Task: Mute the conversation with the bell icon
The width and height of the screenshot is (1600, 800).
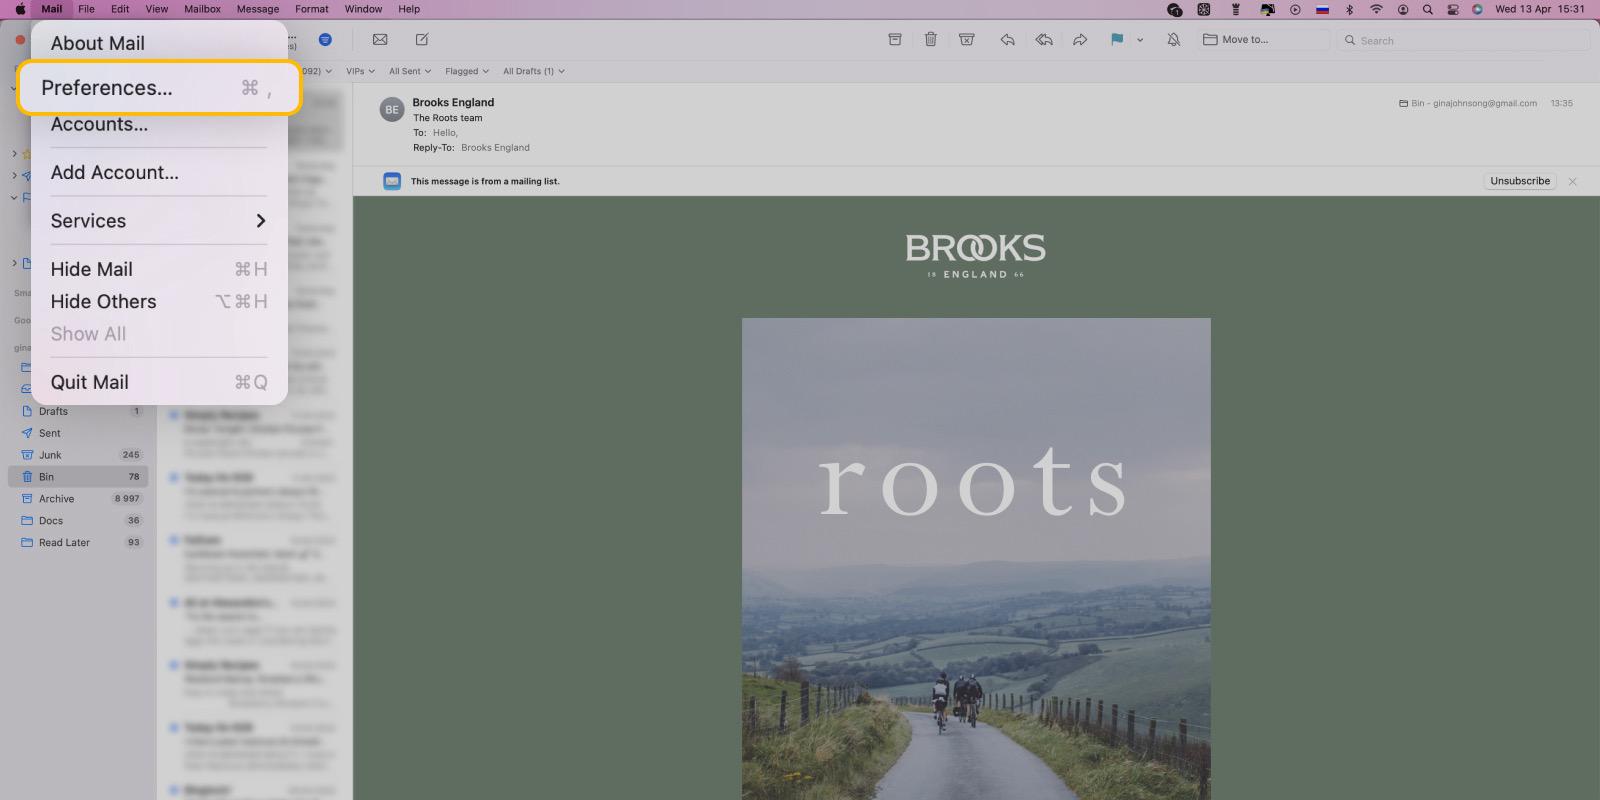Action: (x=1174, y=40)
